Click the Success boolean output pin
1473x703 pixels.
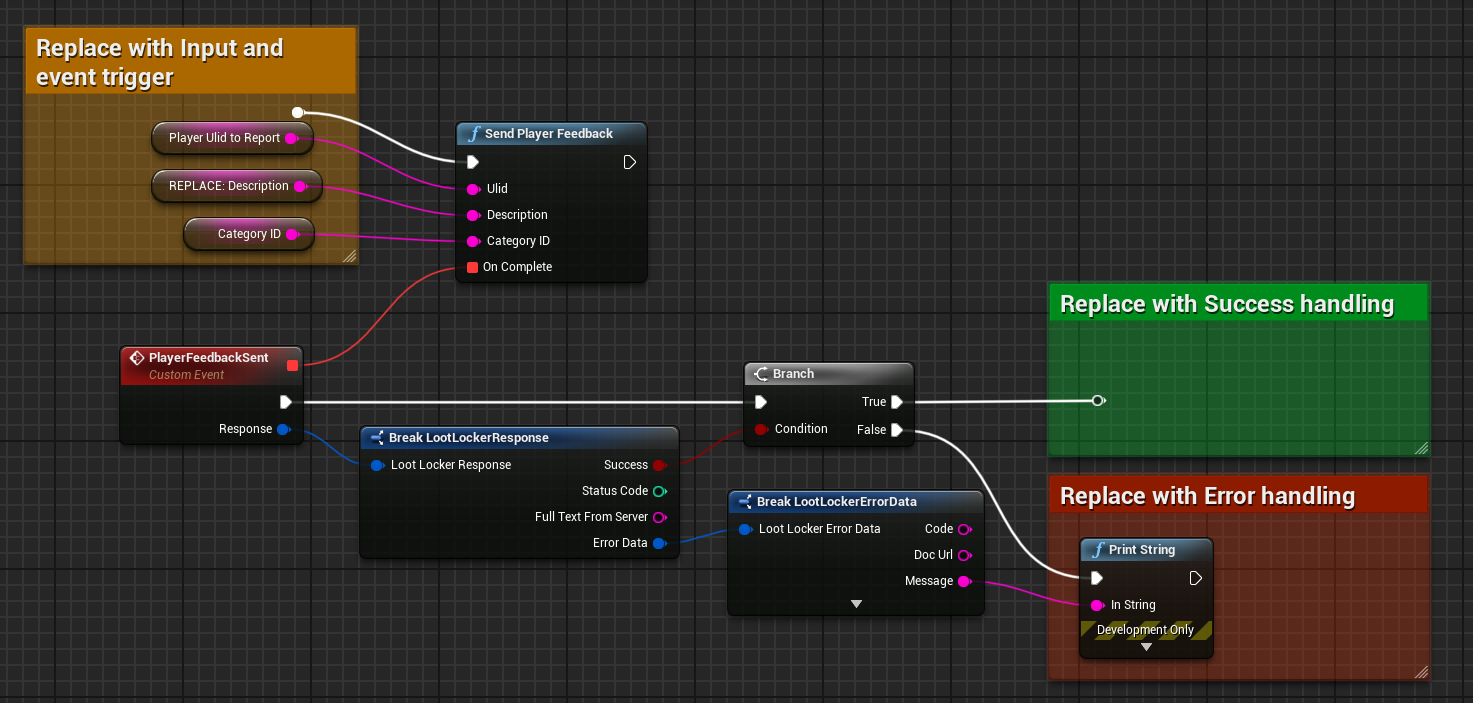click(659, 465)
